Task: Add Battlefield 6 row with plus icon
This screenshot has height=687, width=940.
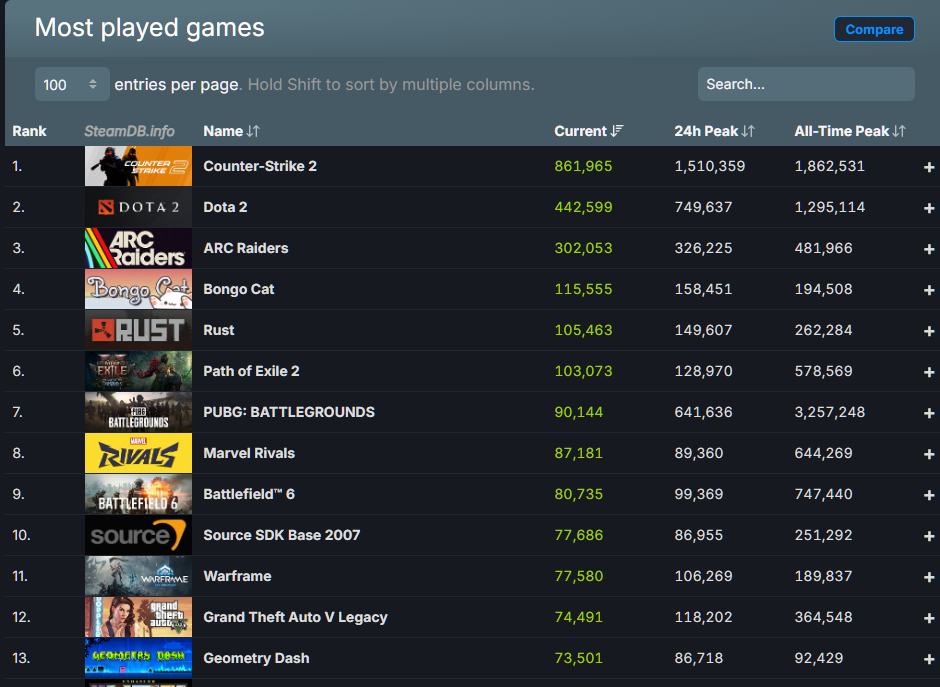Action: [x=929, y=495]
